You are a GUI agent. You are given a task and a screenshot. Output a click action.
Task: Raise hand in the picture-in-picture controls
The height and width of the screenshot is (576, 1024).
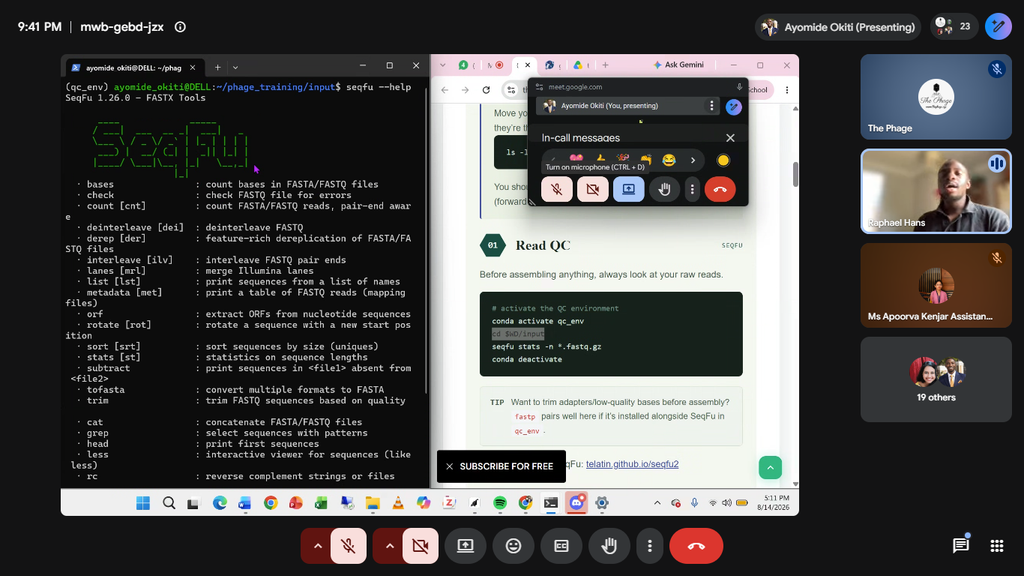click(x=664, y=189)
